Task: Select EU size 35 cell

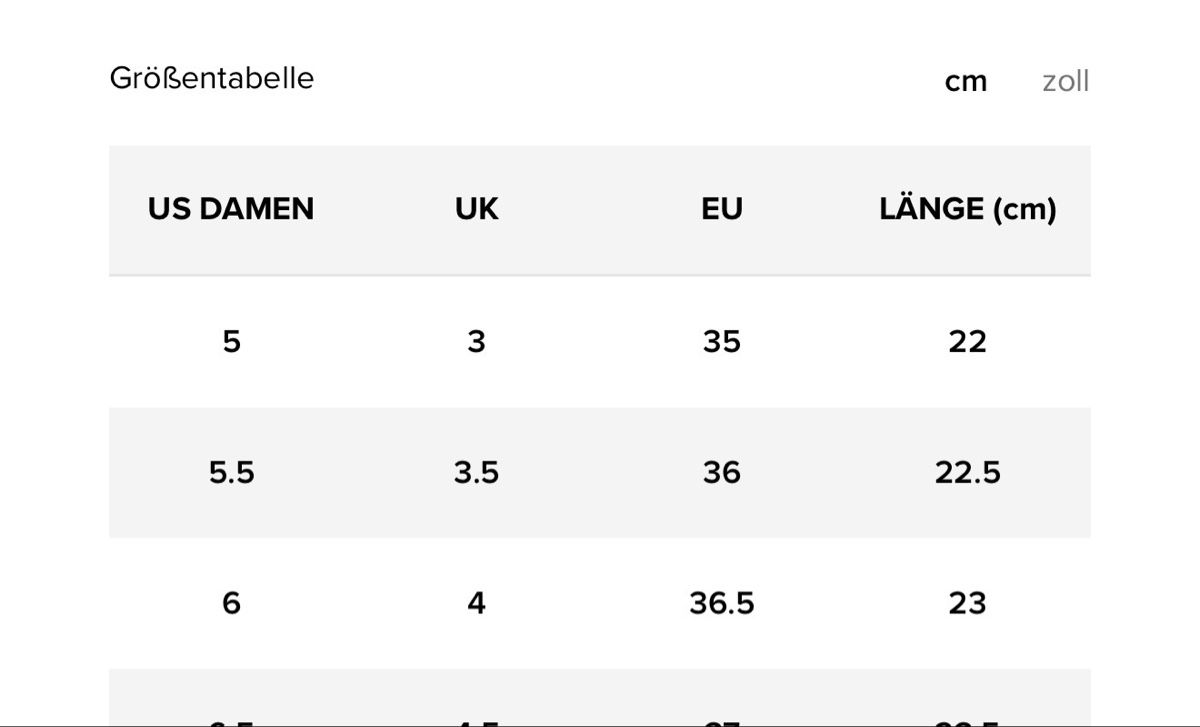Action: point(722,342)
